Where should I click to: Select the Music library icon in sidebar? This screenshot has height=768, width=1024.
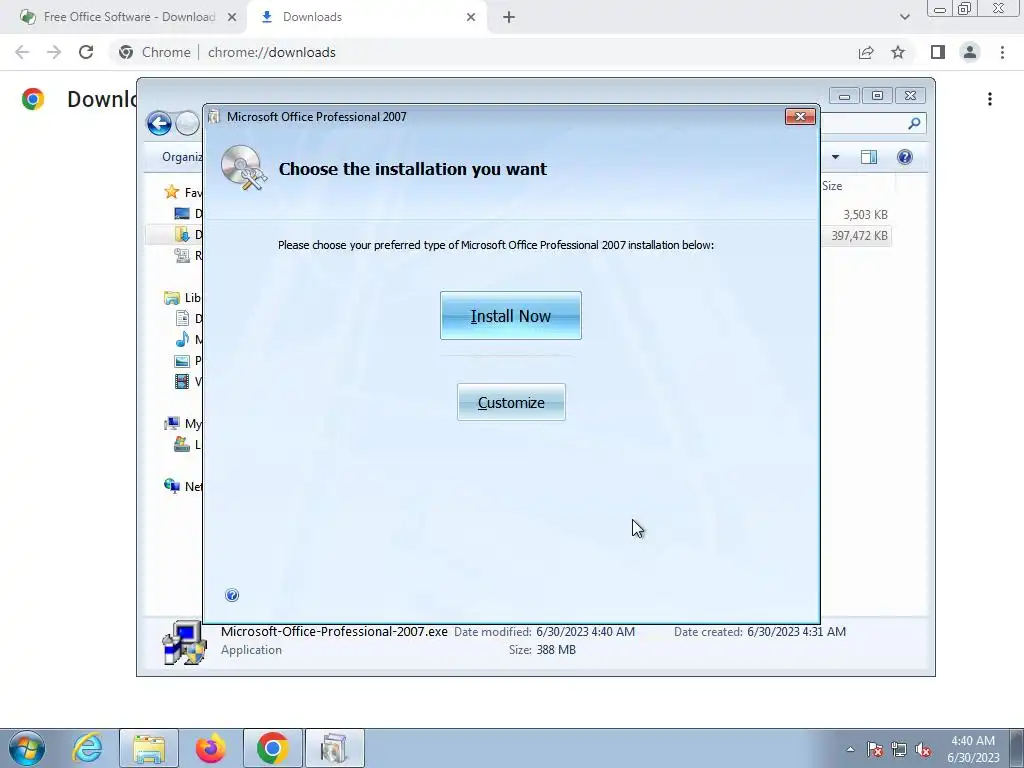coord(182,340)
